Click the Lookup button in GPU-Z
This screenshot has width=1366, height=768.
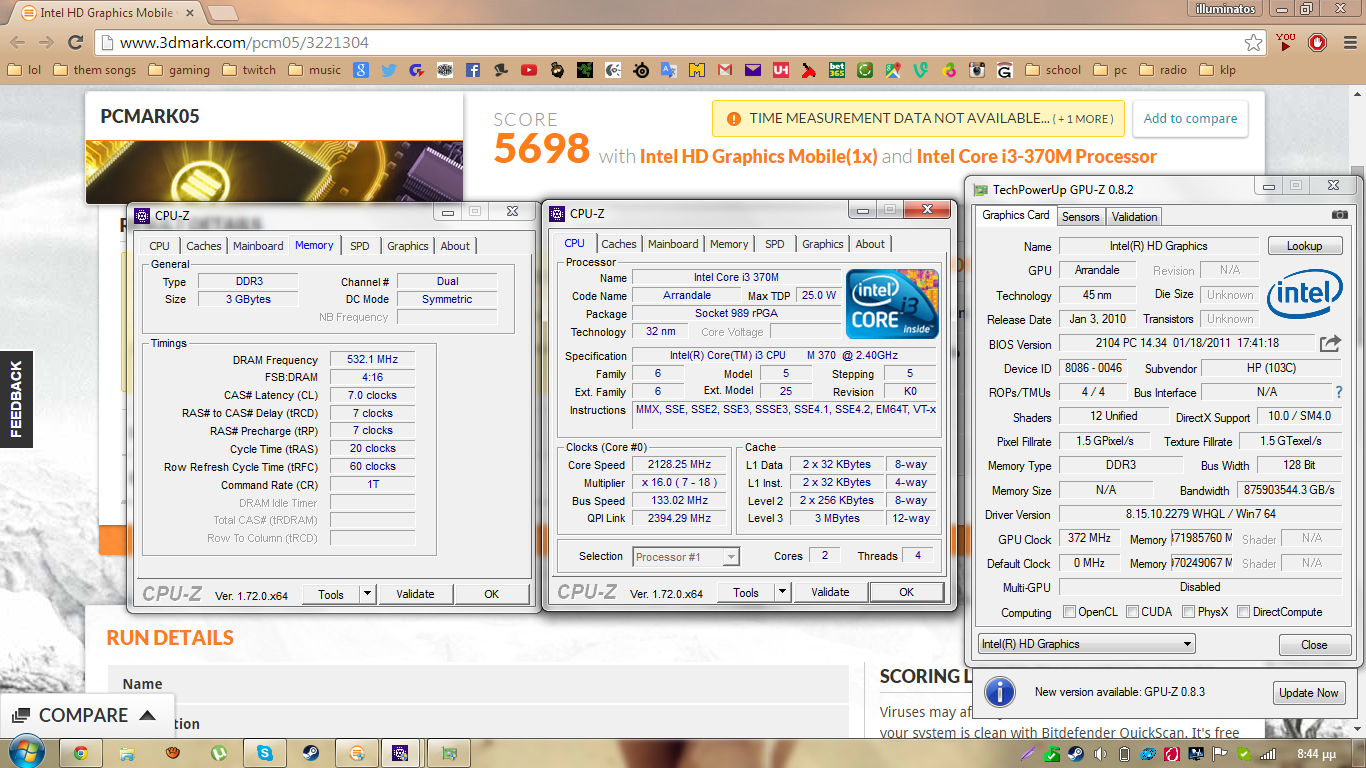1304,245
